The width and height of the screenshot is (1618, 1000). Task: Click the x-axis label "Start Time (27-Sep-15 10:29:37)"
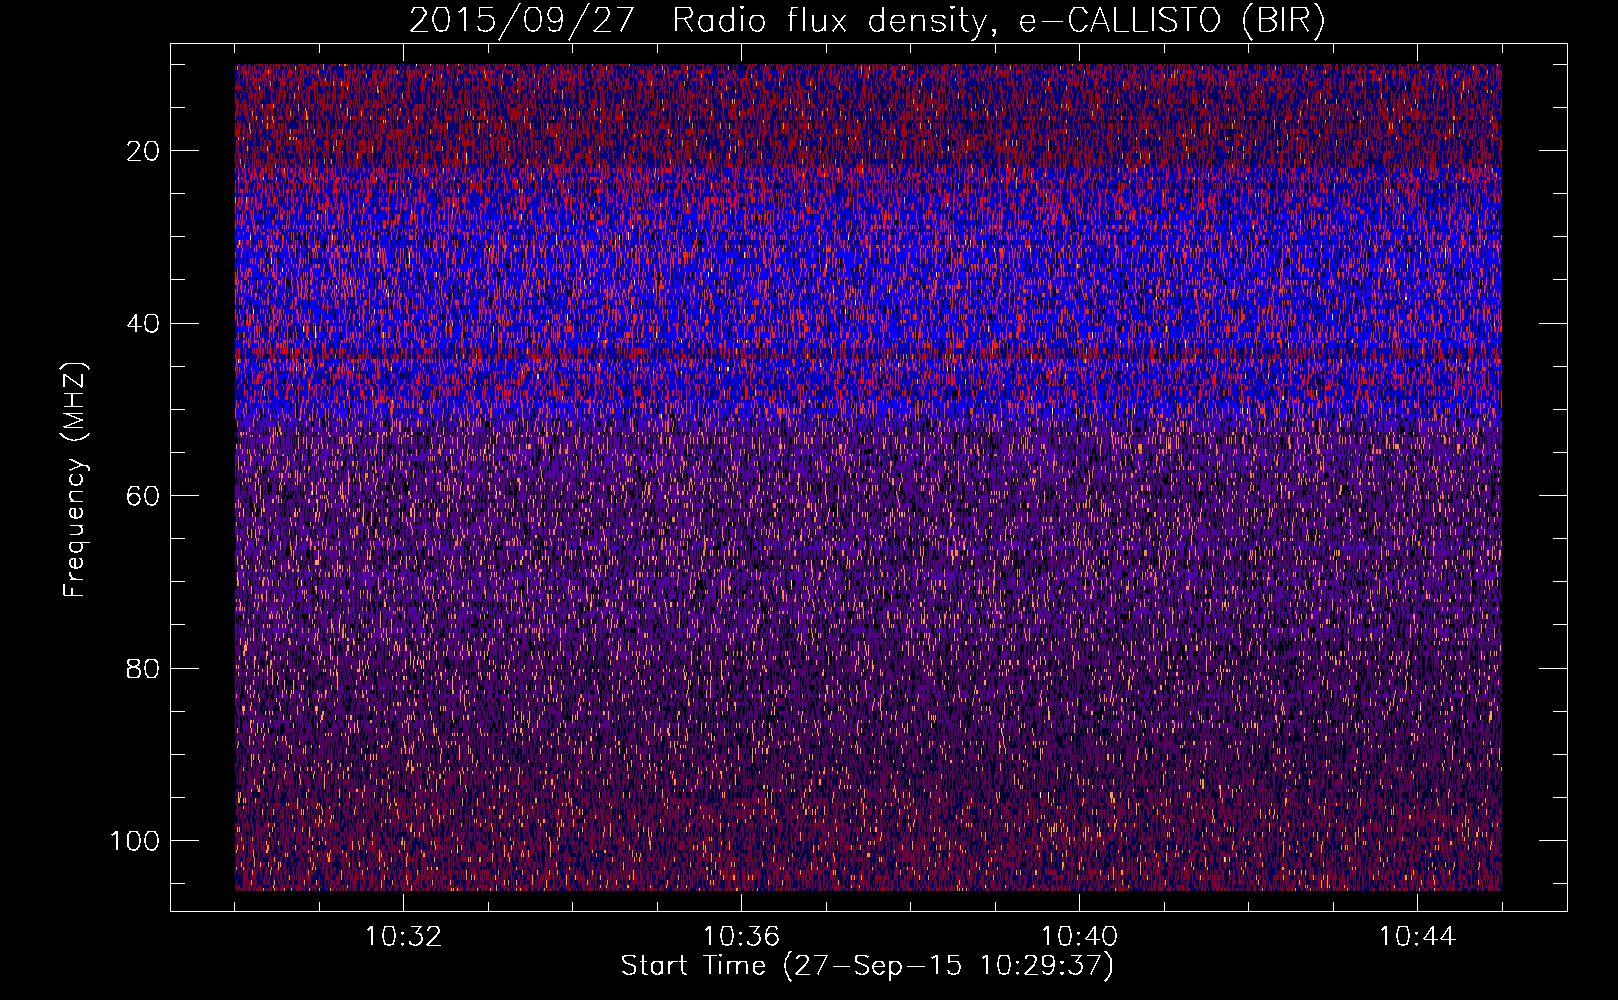(x=867, y=966)
